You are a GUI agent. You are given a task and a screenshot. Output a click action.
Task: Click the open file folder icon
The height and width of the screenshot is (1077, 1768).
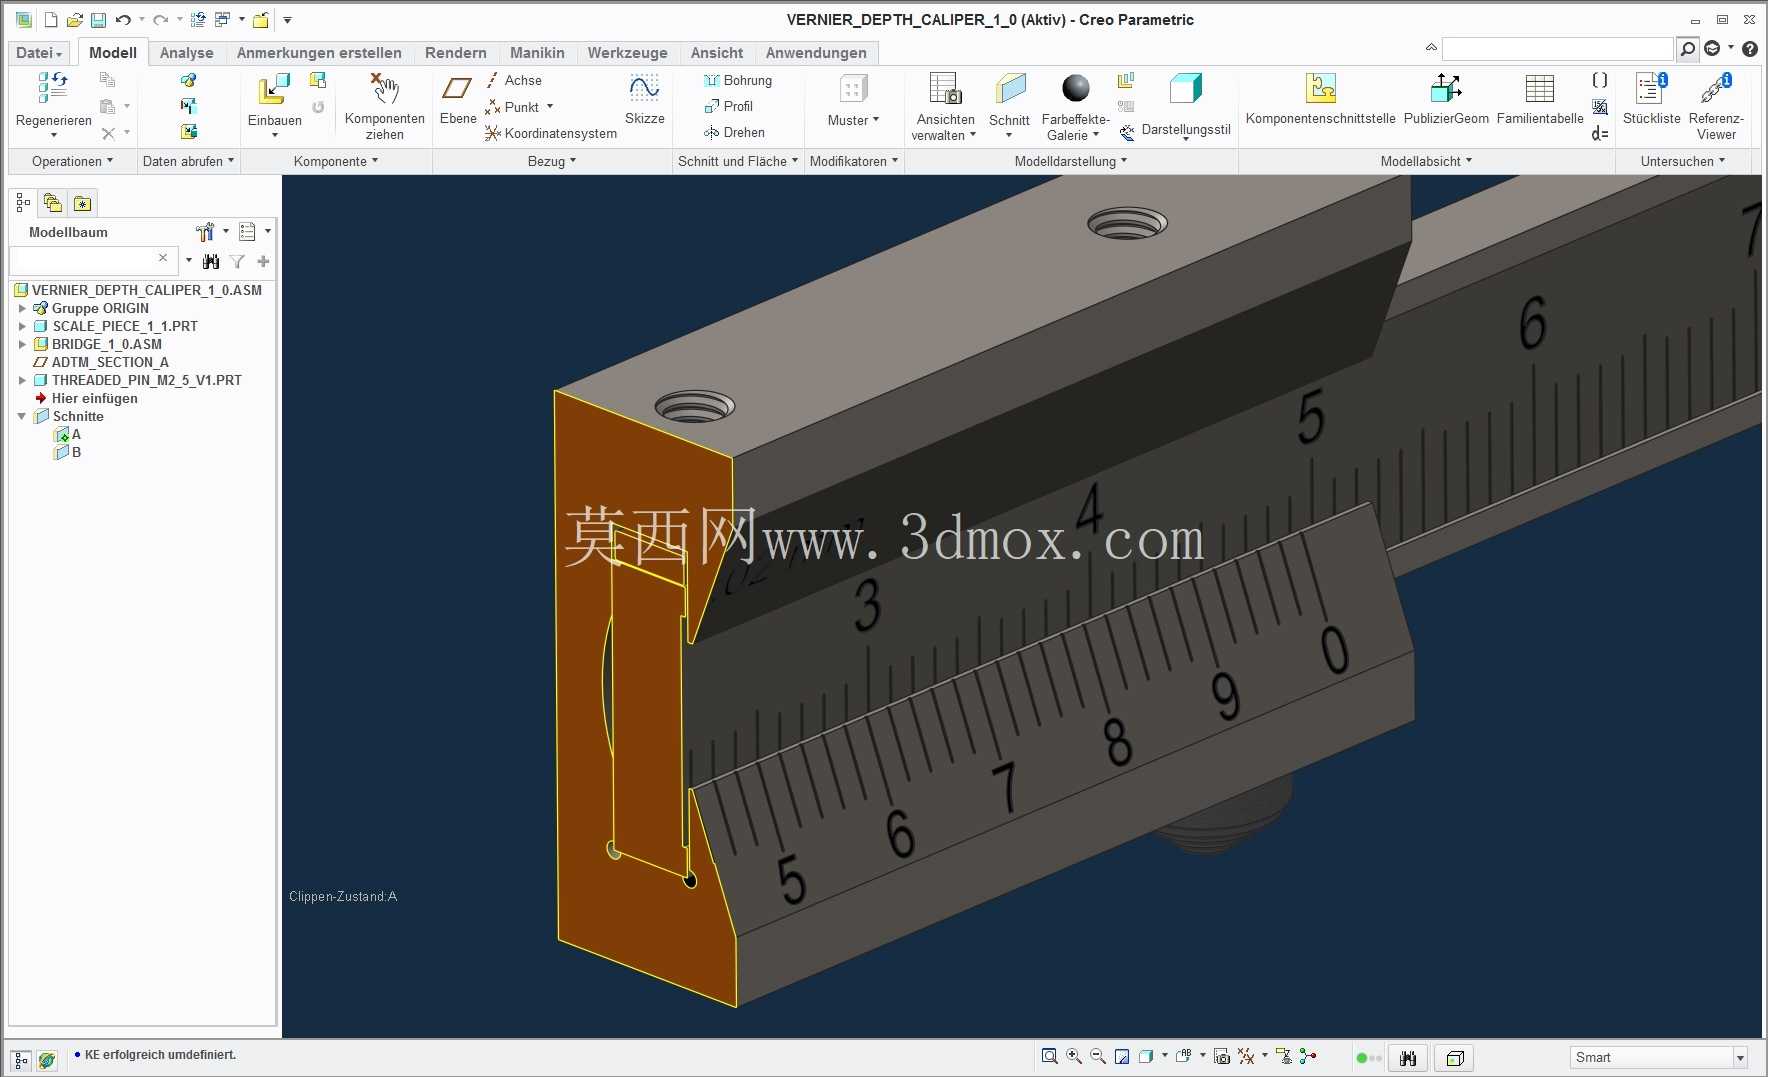(x=74, y=20)
